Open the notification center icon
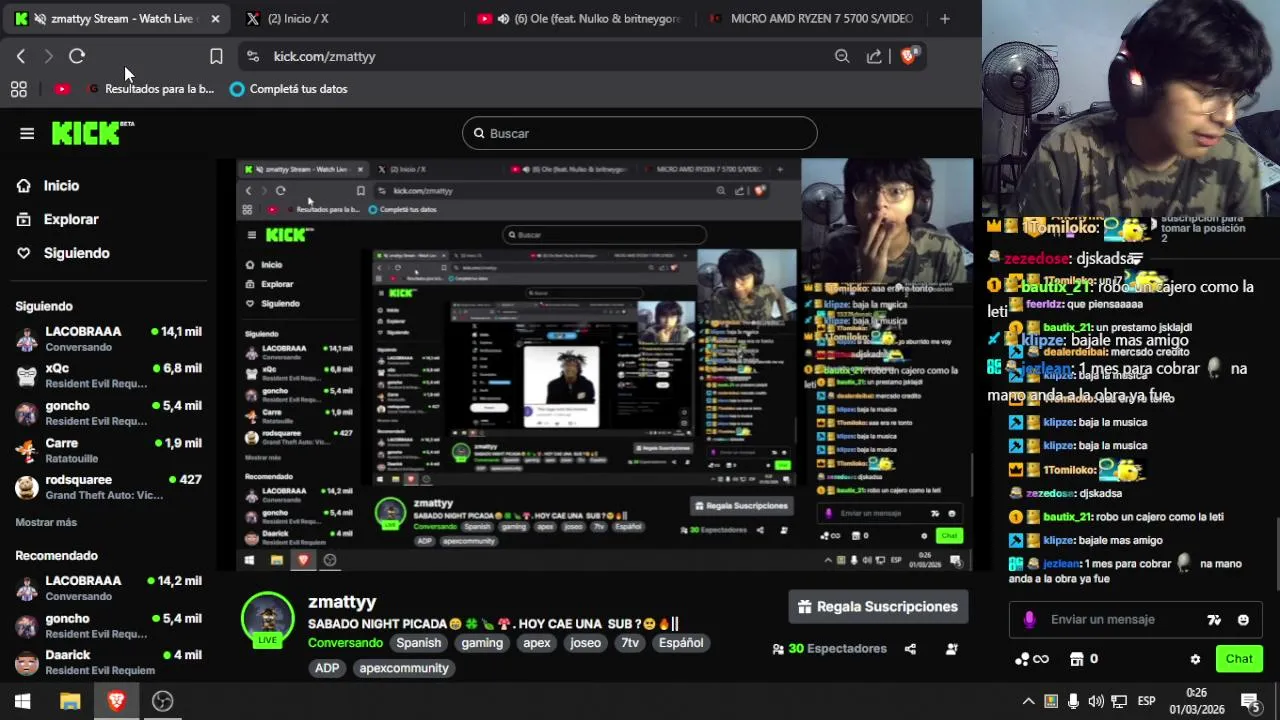The image size is (1280, 720). pos(1250,701)
